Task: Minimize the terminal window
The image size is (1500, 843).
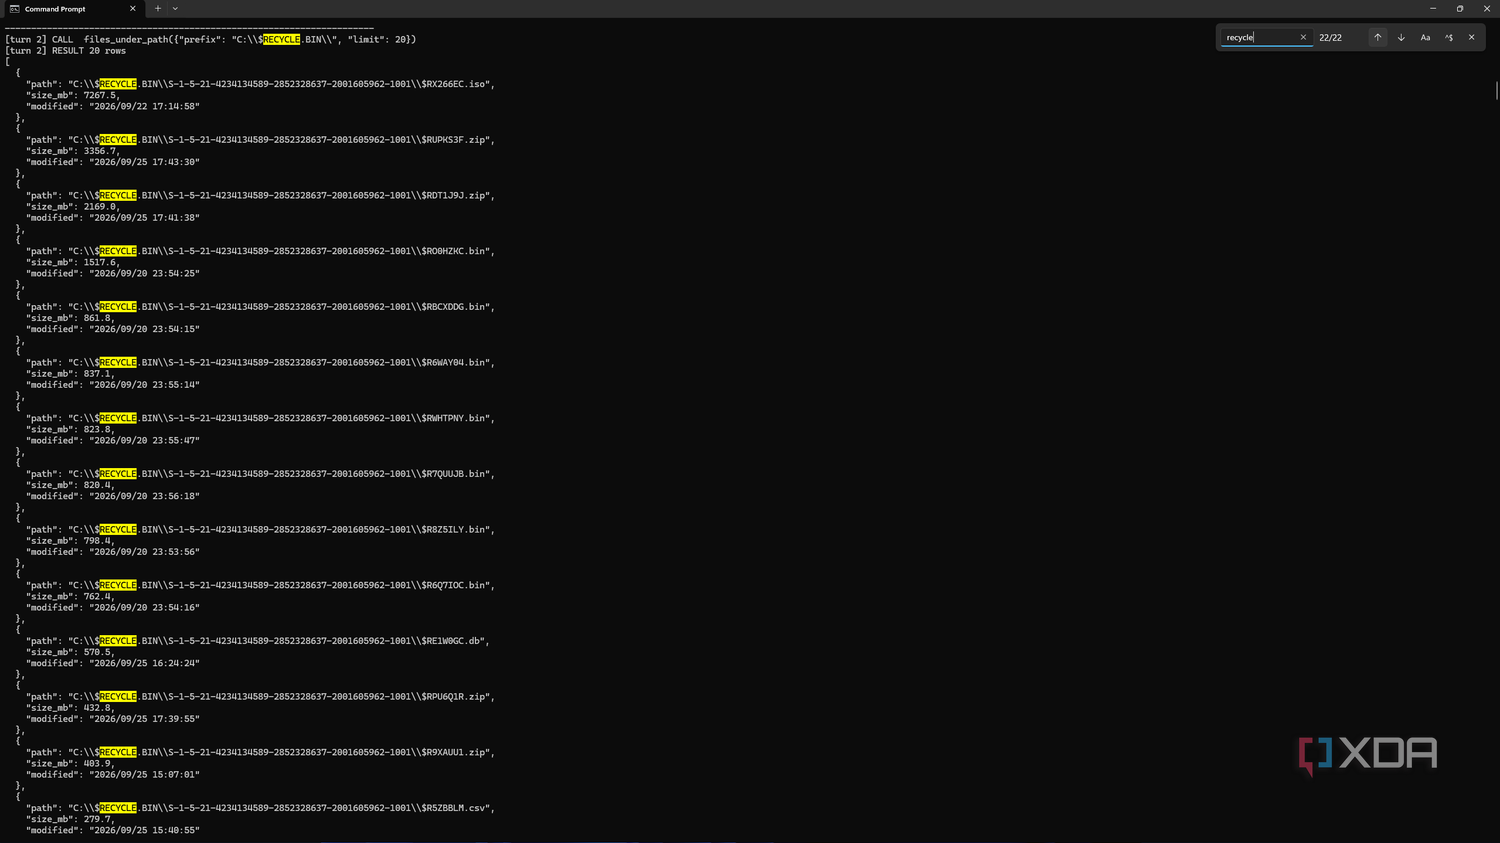Action: pos(1433,8)
